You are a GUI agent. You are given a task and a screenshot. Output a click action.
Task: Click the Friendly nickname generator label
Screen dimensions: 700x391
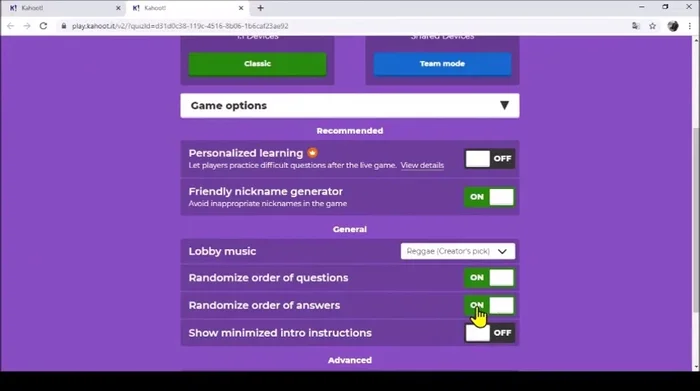[266, 191]
